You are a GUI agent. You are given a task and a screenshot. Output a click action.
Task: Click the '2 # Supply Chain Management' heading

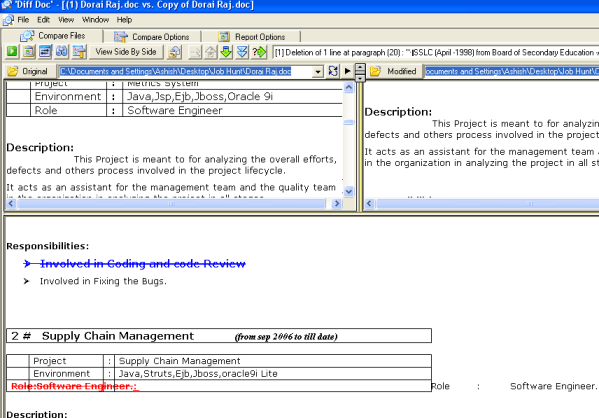[x=102, y=336]
